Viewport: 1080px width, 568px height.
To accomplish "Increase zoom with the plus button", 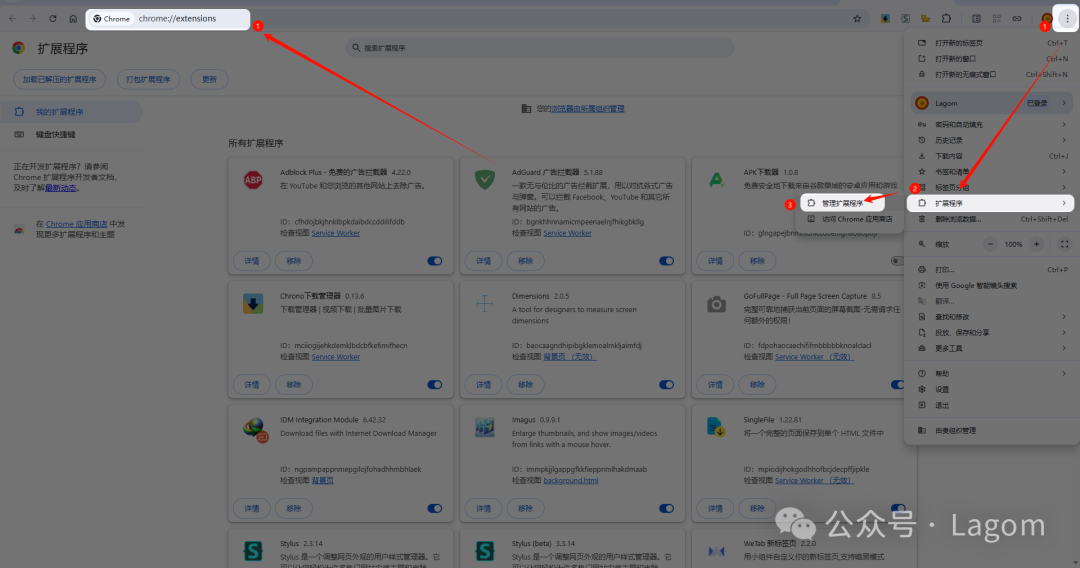I will pyautogui.click(x=1036, y=244).
